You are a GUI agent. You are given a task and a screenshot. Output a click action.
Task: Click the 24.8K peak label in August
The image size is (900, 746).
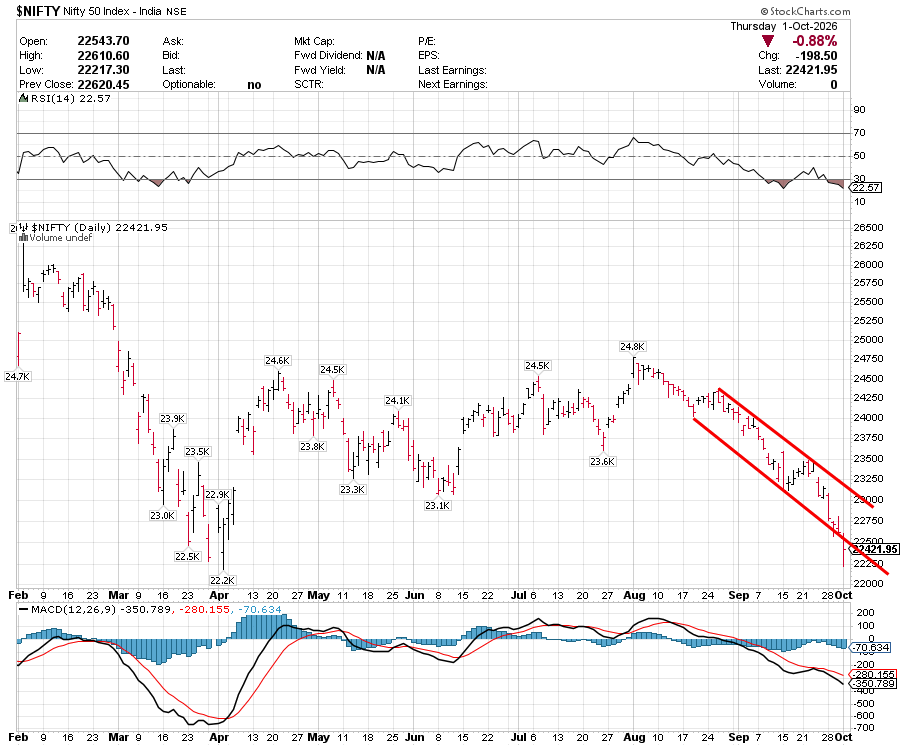pos(633,347)
